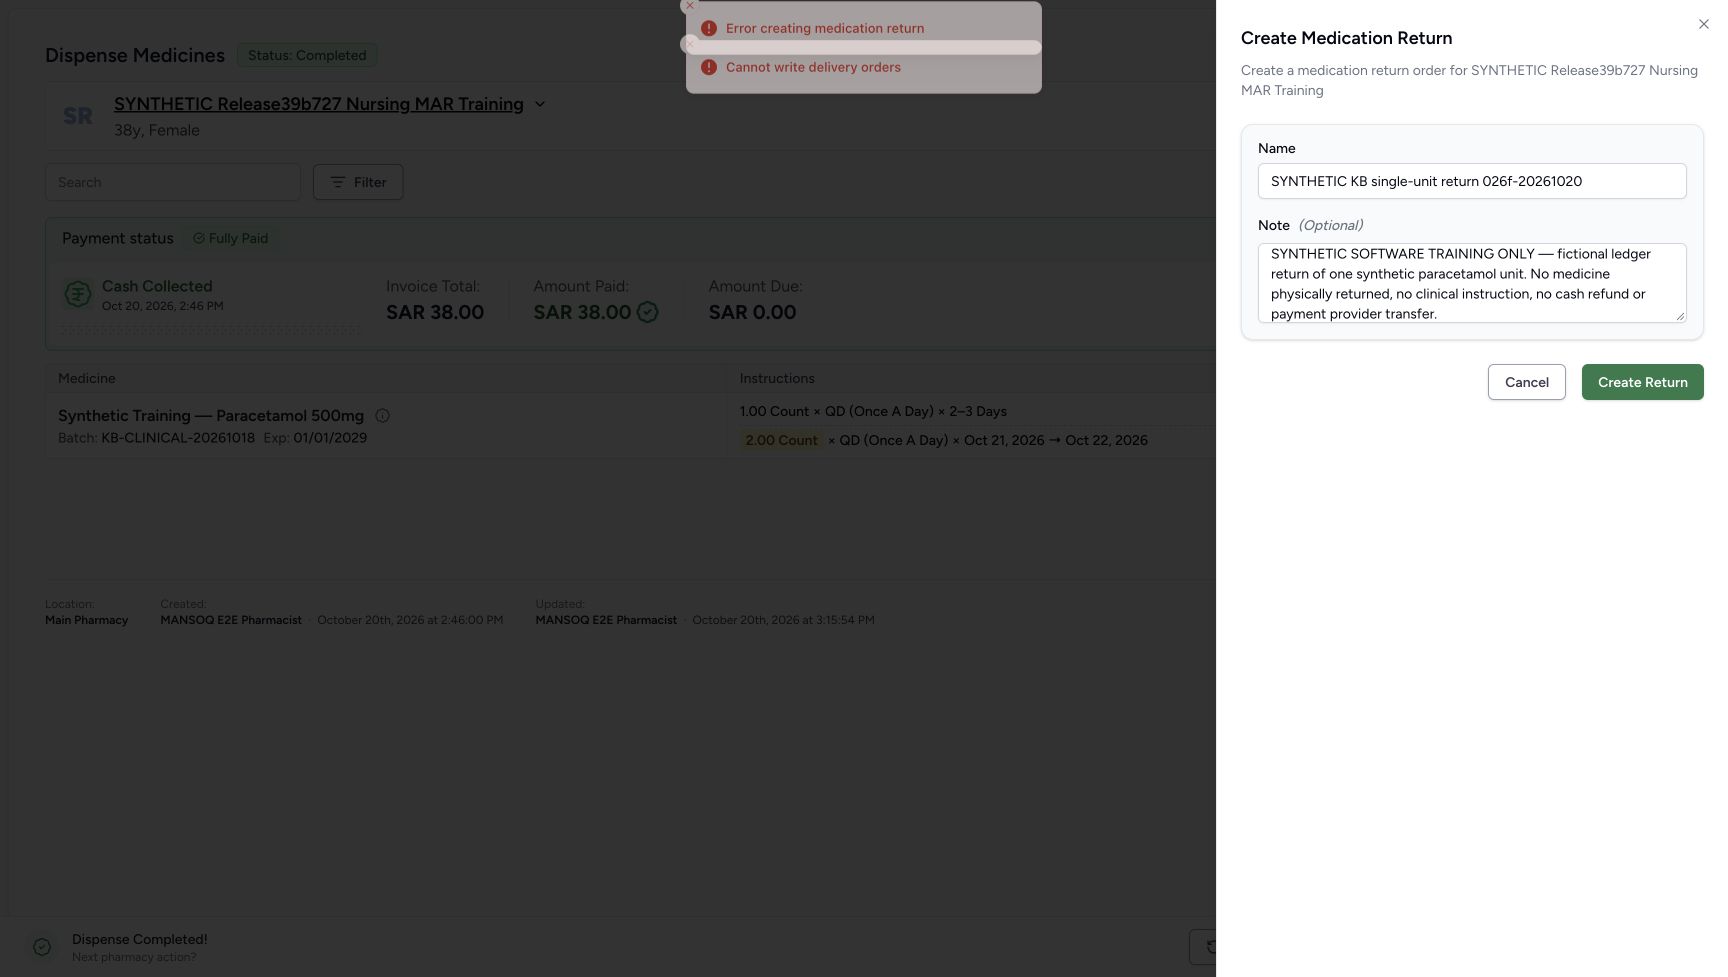Expand the patient name dropdown chevron
1728x977 pixels.
pos(540,104)
